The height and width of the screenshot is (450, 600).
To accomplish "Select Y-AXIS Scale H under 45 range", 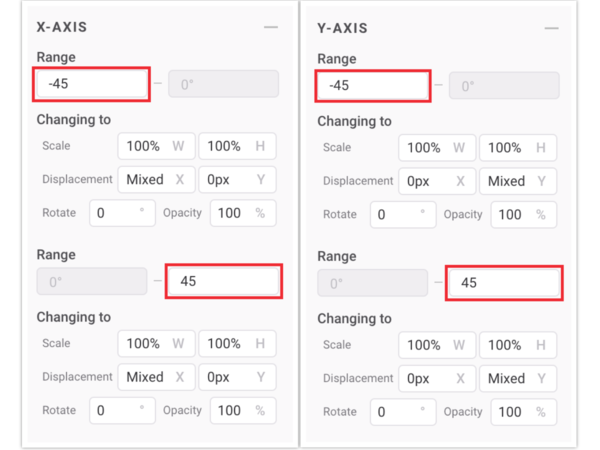I will [x=517, y=344].
